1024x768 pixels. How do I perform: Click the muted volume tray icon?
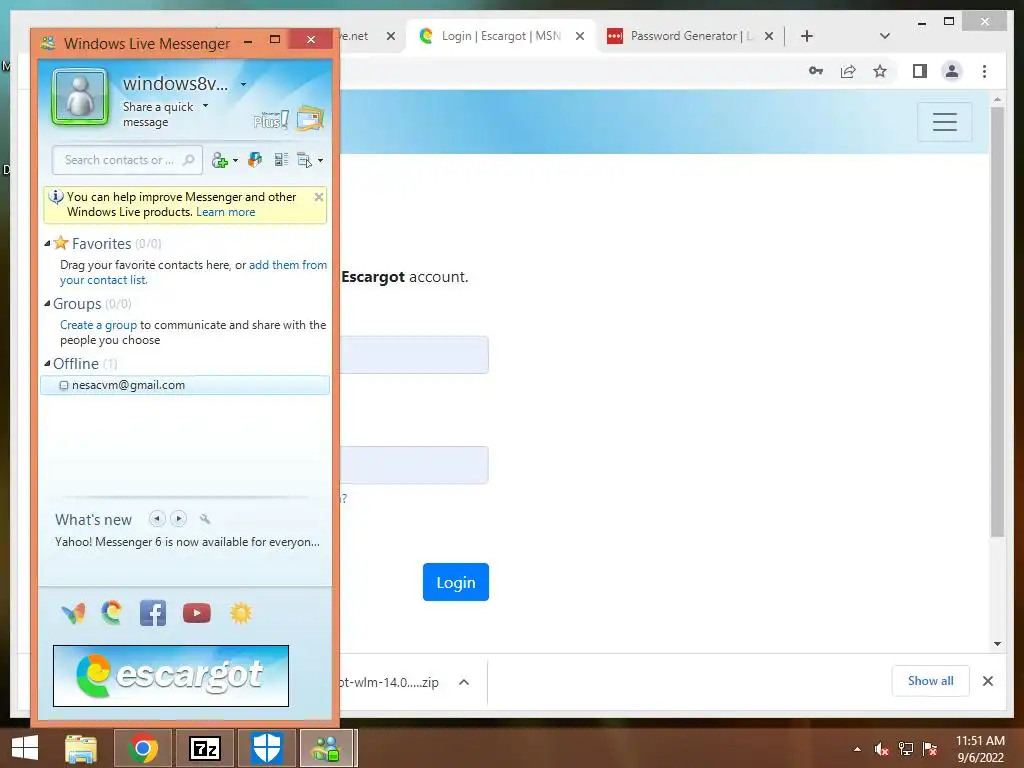coord(881,749)
